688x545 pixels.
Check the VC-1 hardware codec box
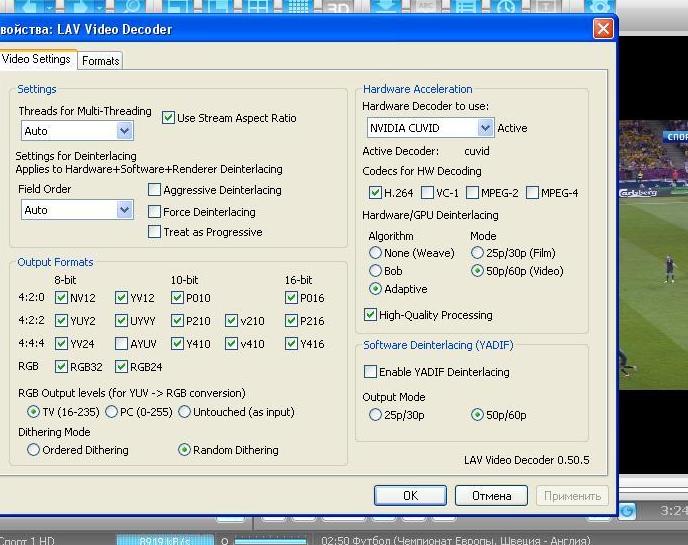(427, 193)
